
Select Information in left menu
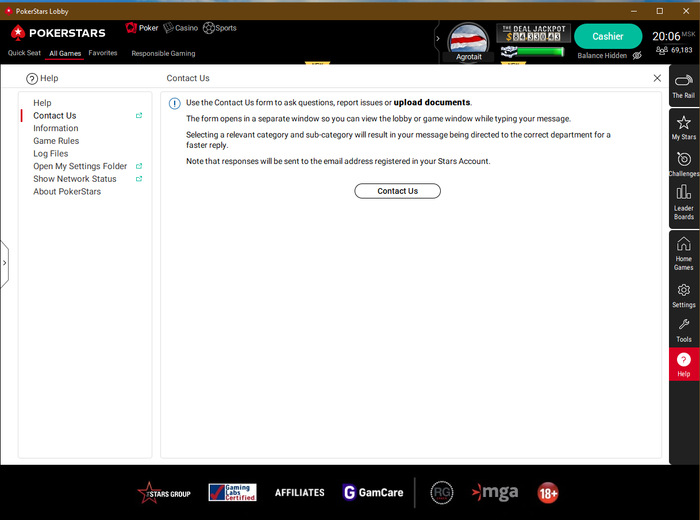click(x=56, y=128)
